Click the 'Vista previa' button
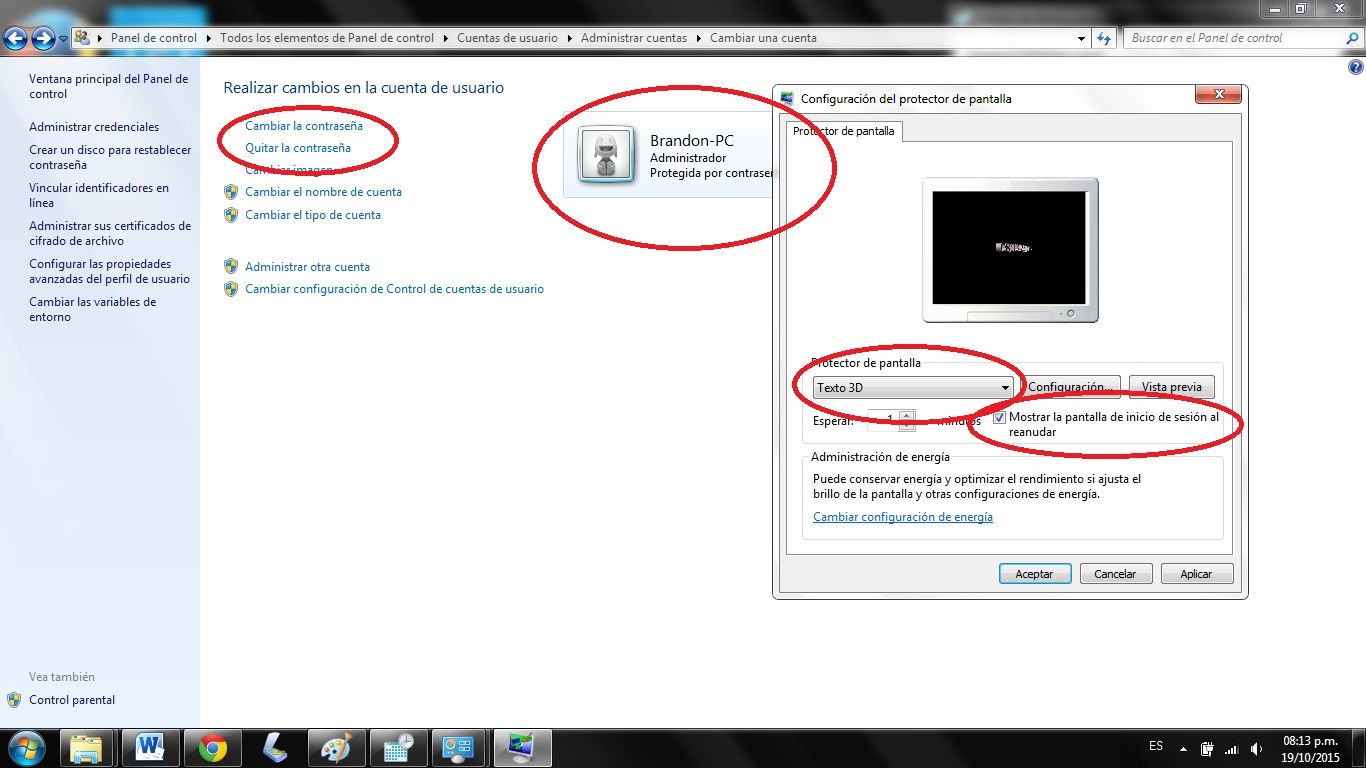 click(x=1171, y=387)
